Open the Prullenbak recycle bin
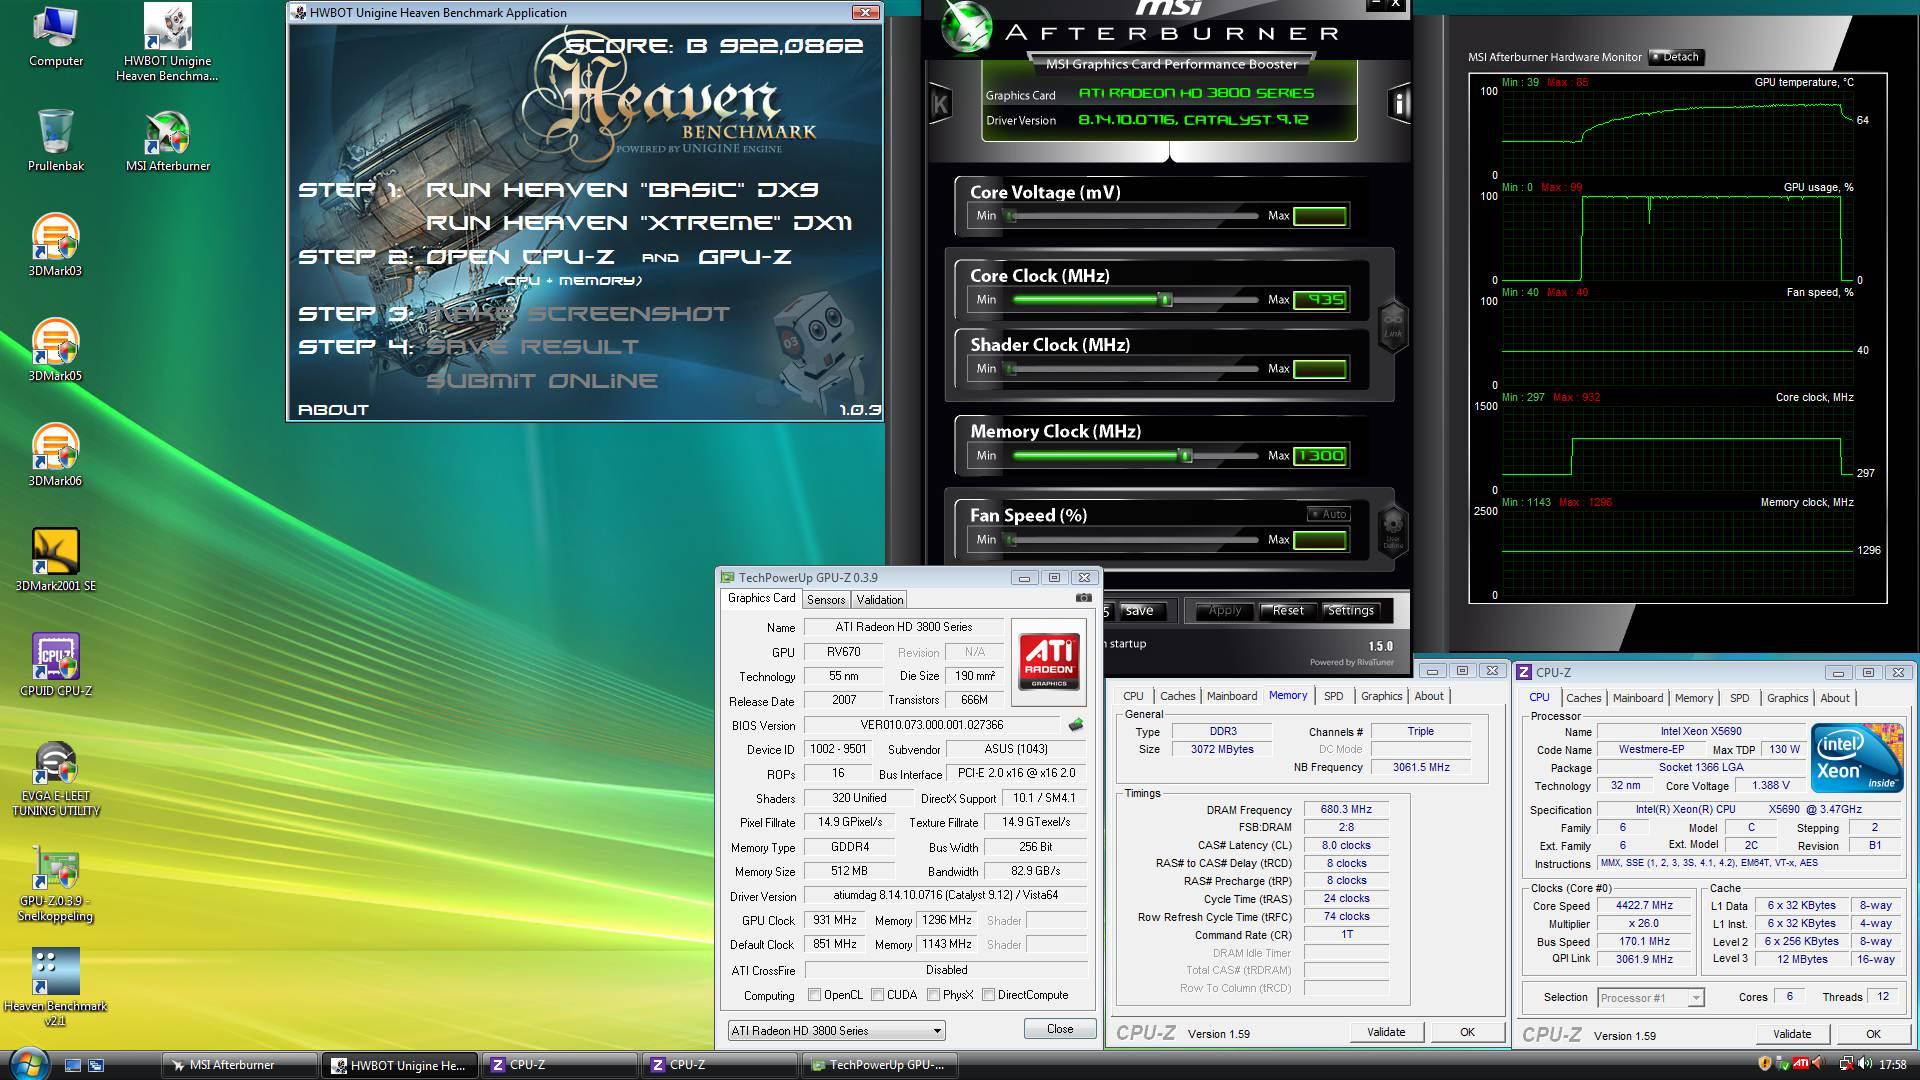This screenshot has height=1080, width=1920. coord(56,140)
